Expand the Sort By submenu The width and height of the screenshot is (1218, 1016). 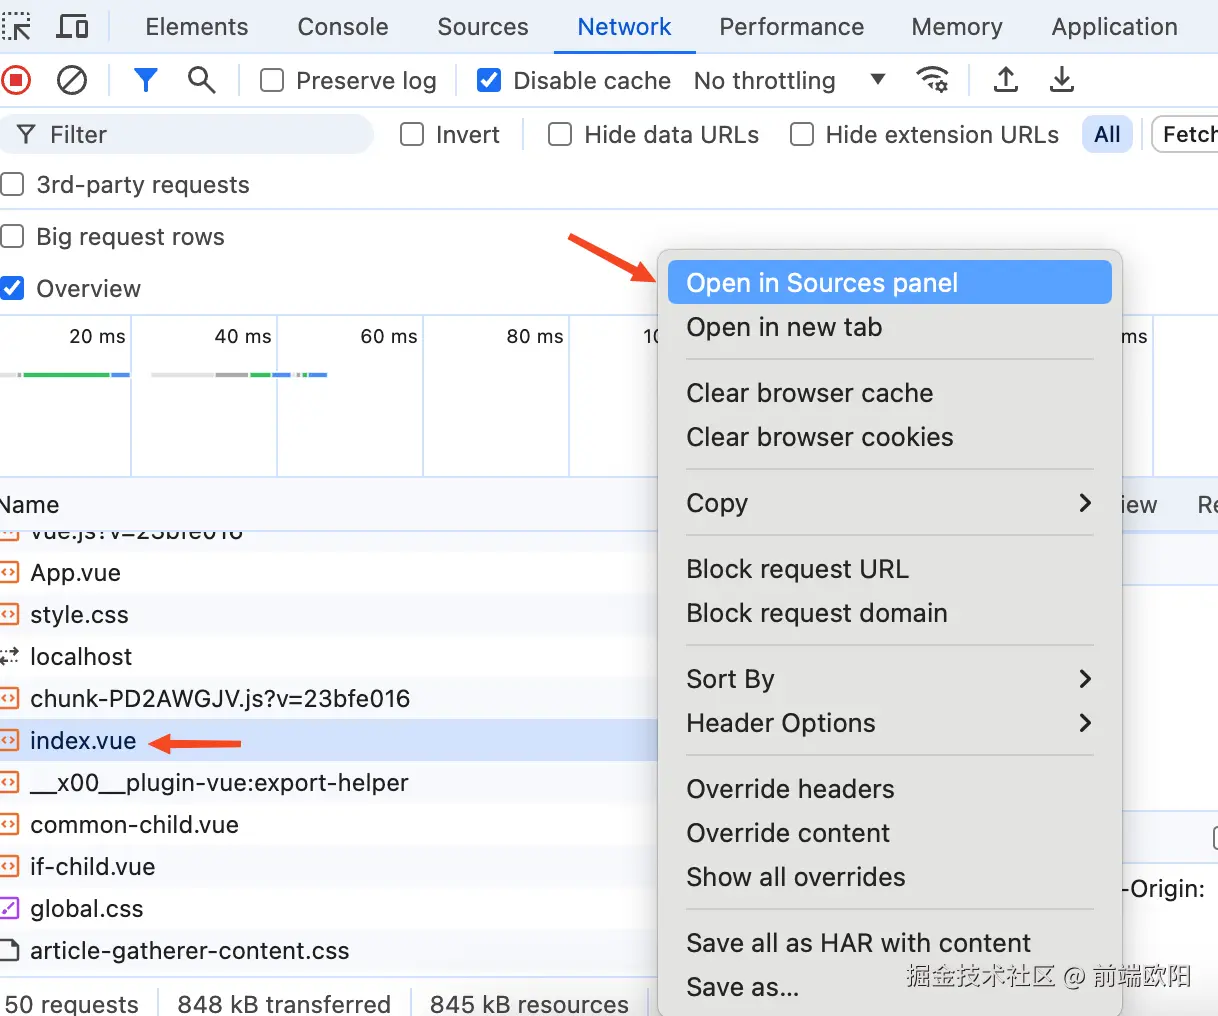point(889,679)
